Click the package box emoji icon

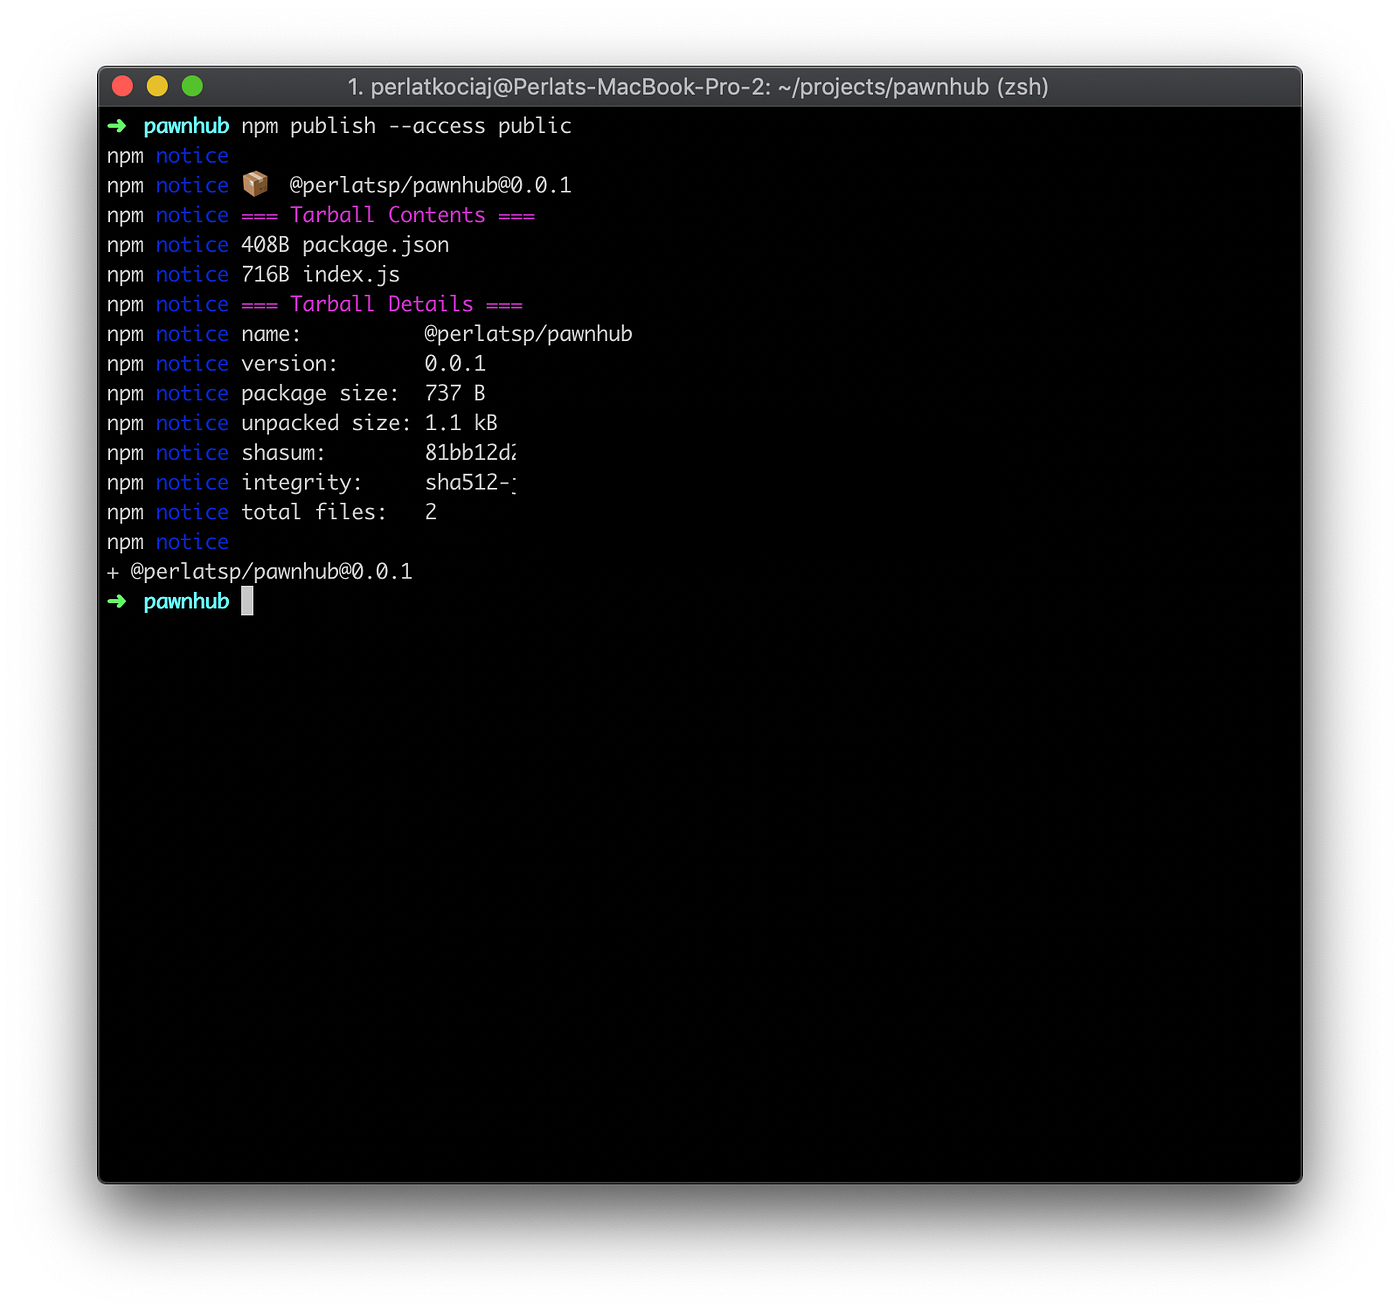tap(256, 184)
